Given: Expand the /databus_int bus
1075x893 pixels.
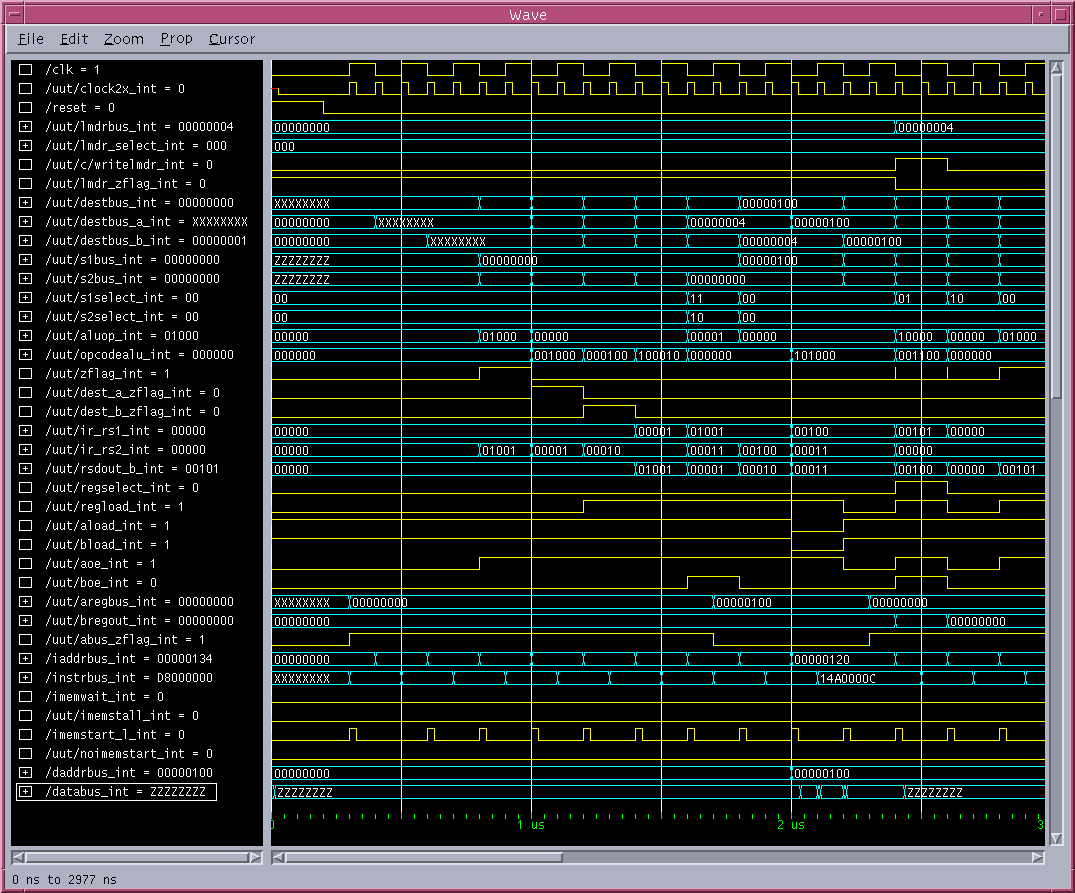Looking at the screenshot, I should (x=25, y=792).
